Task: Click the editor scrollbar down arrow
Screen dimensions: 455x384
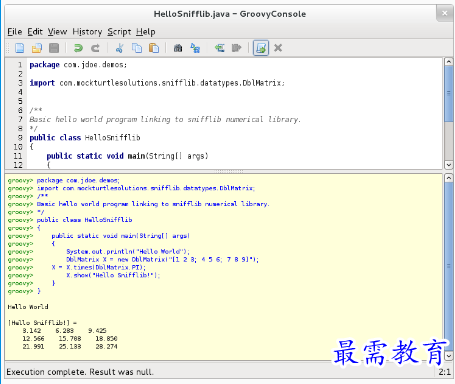Action: tap(449, 165)
